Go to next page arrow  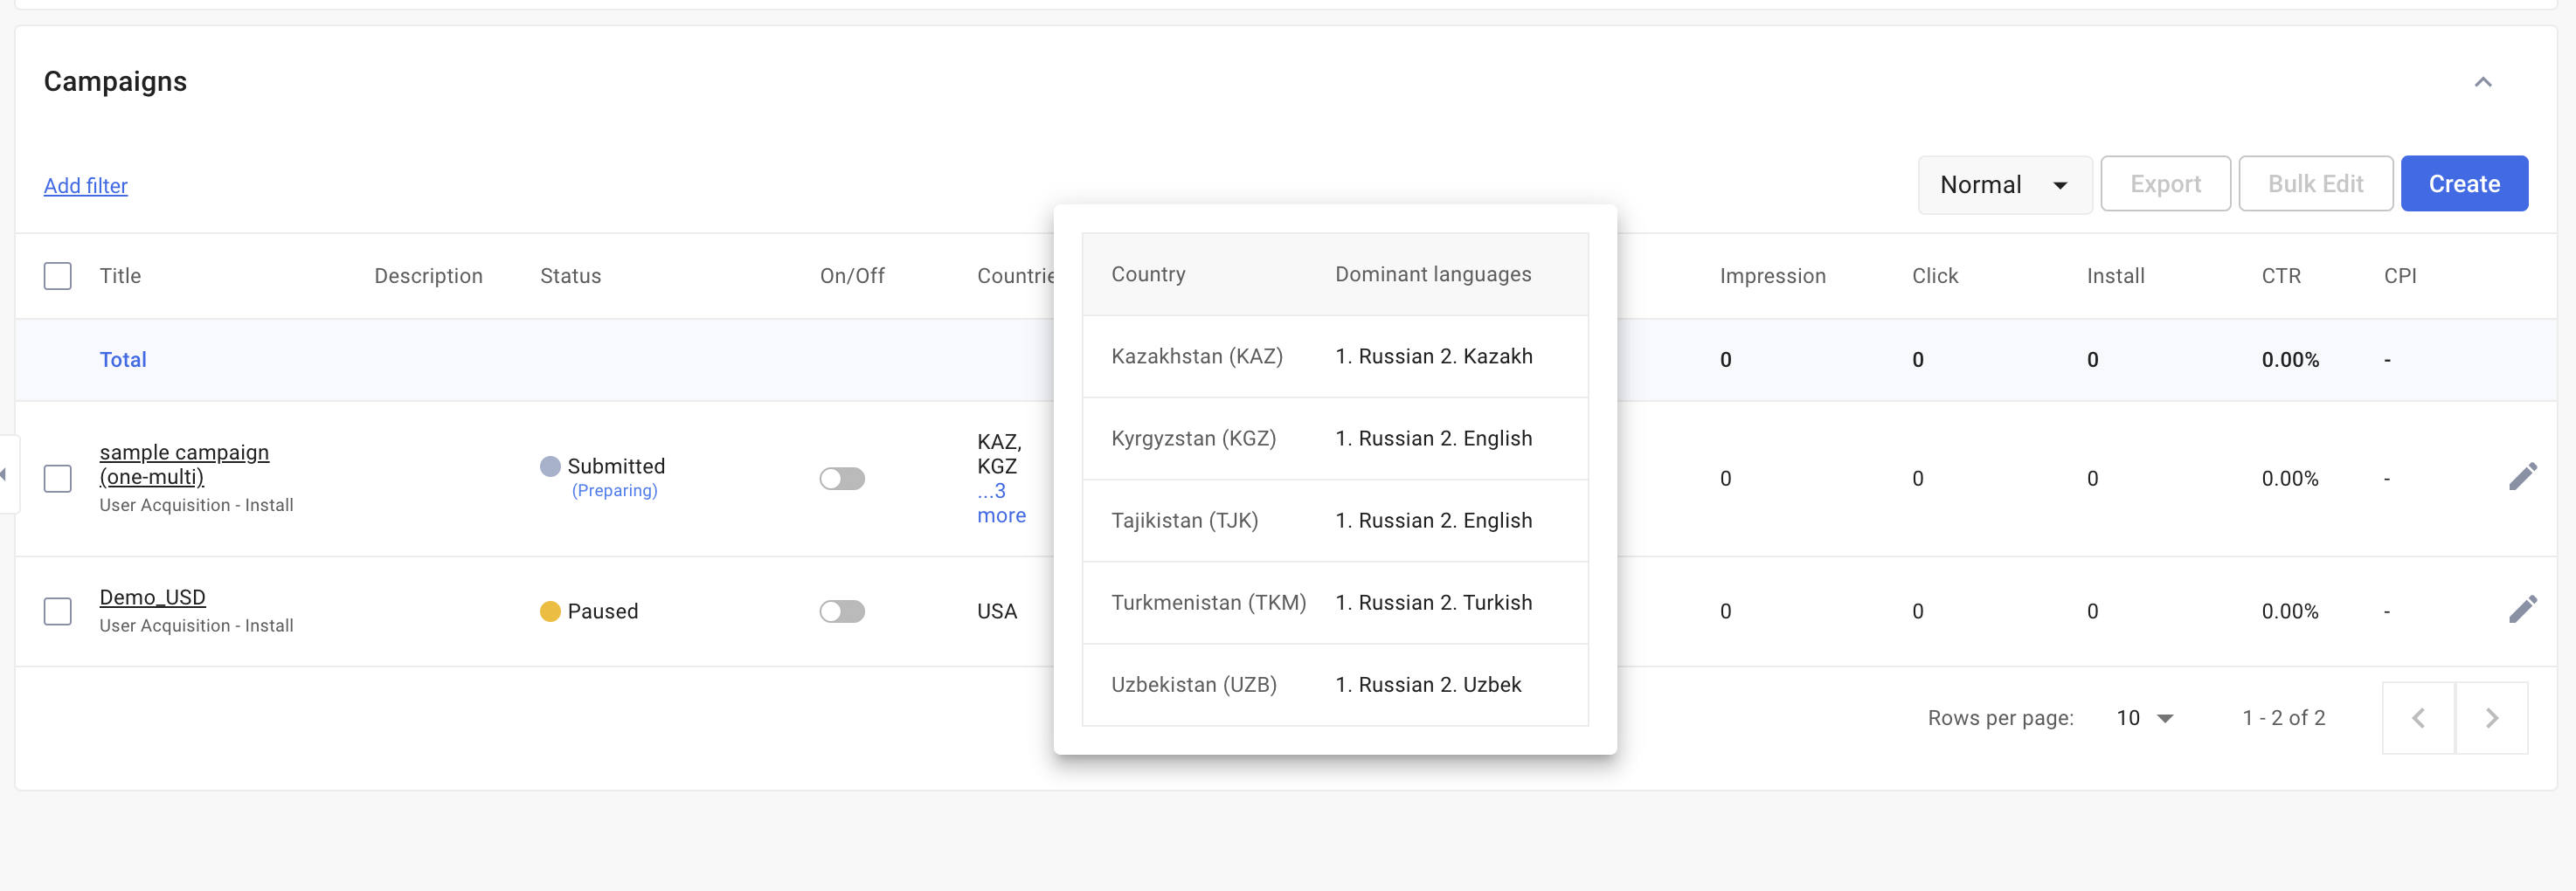click(2491, 718)
